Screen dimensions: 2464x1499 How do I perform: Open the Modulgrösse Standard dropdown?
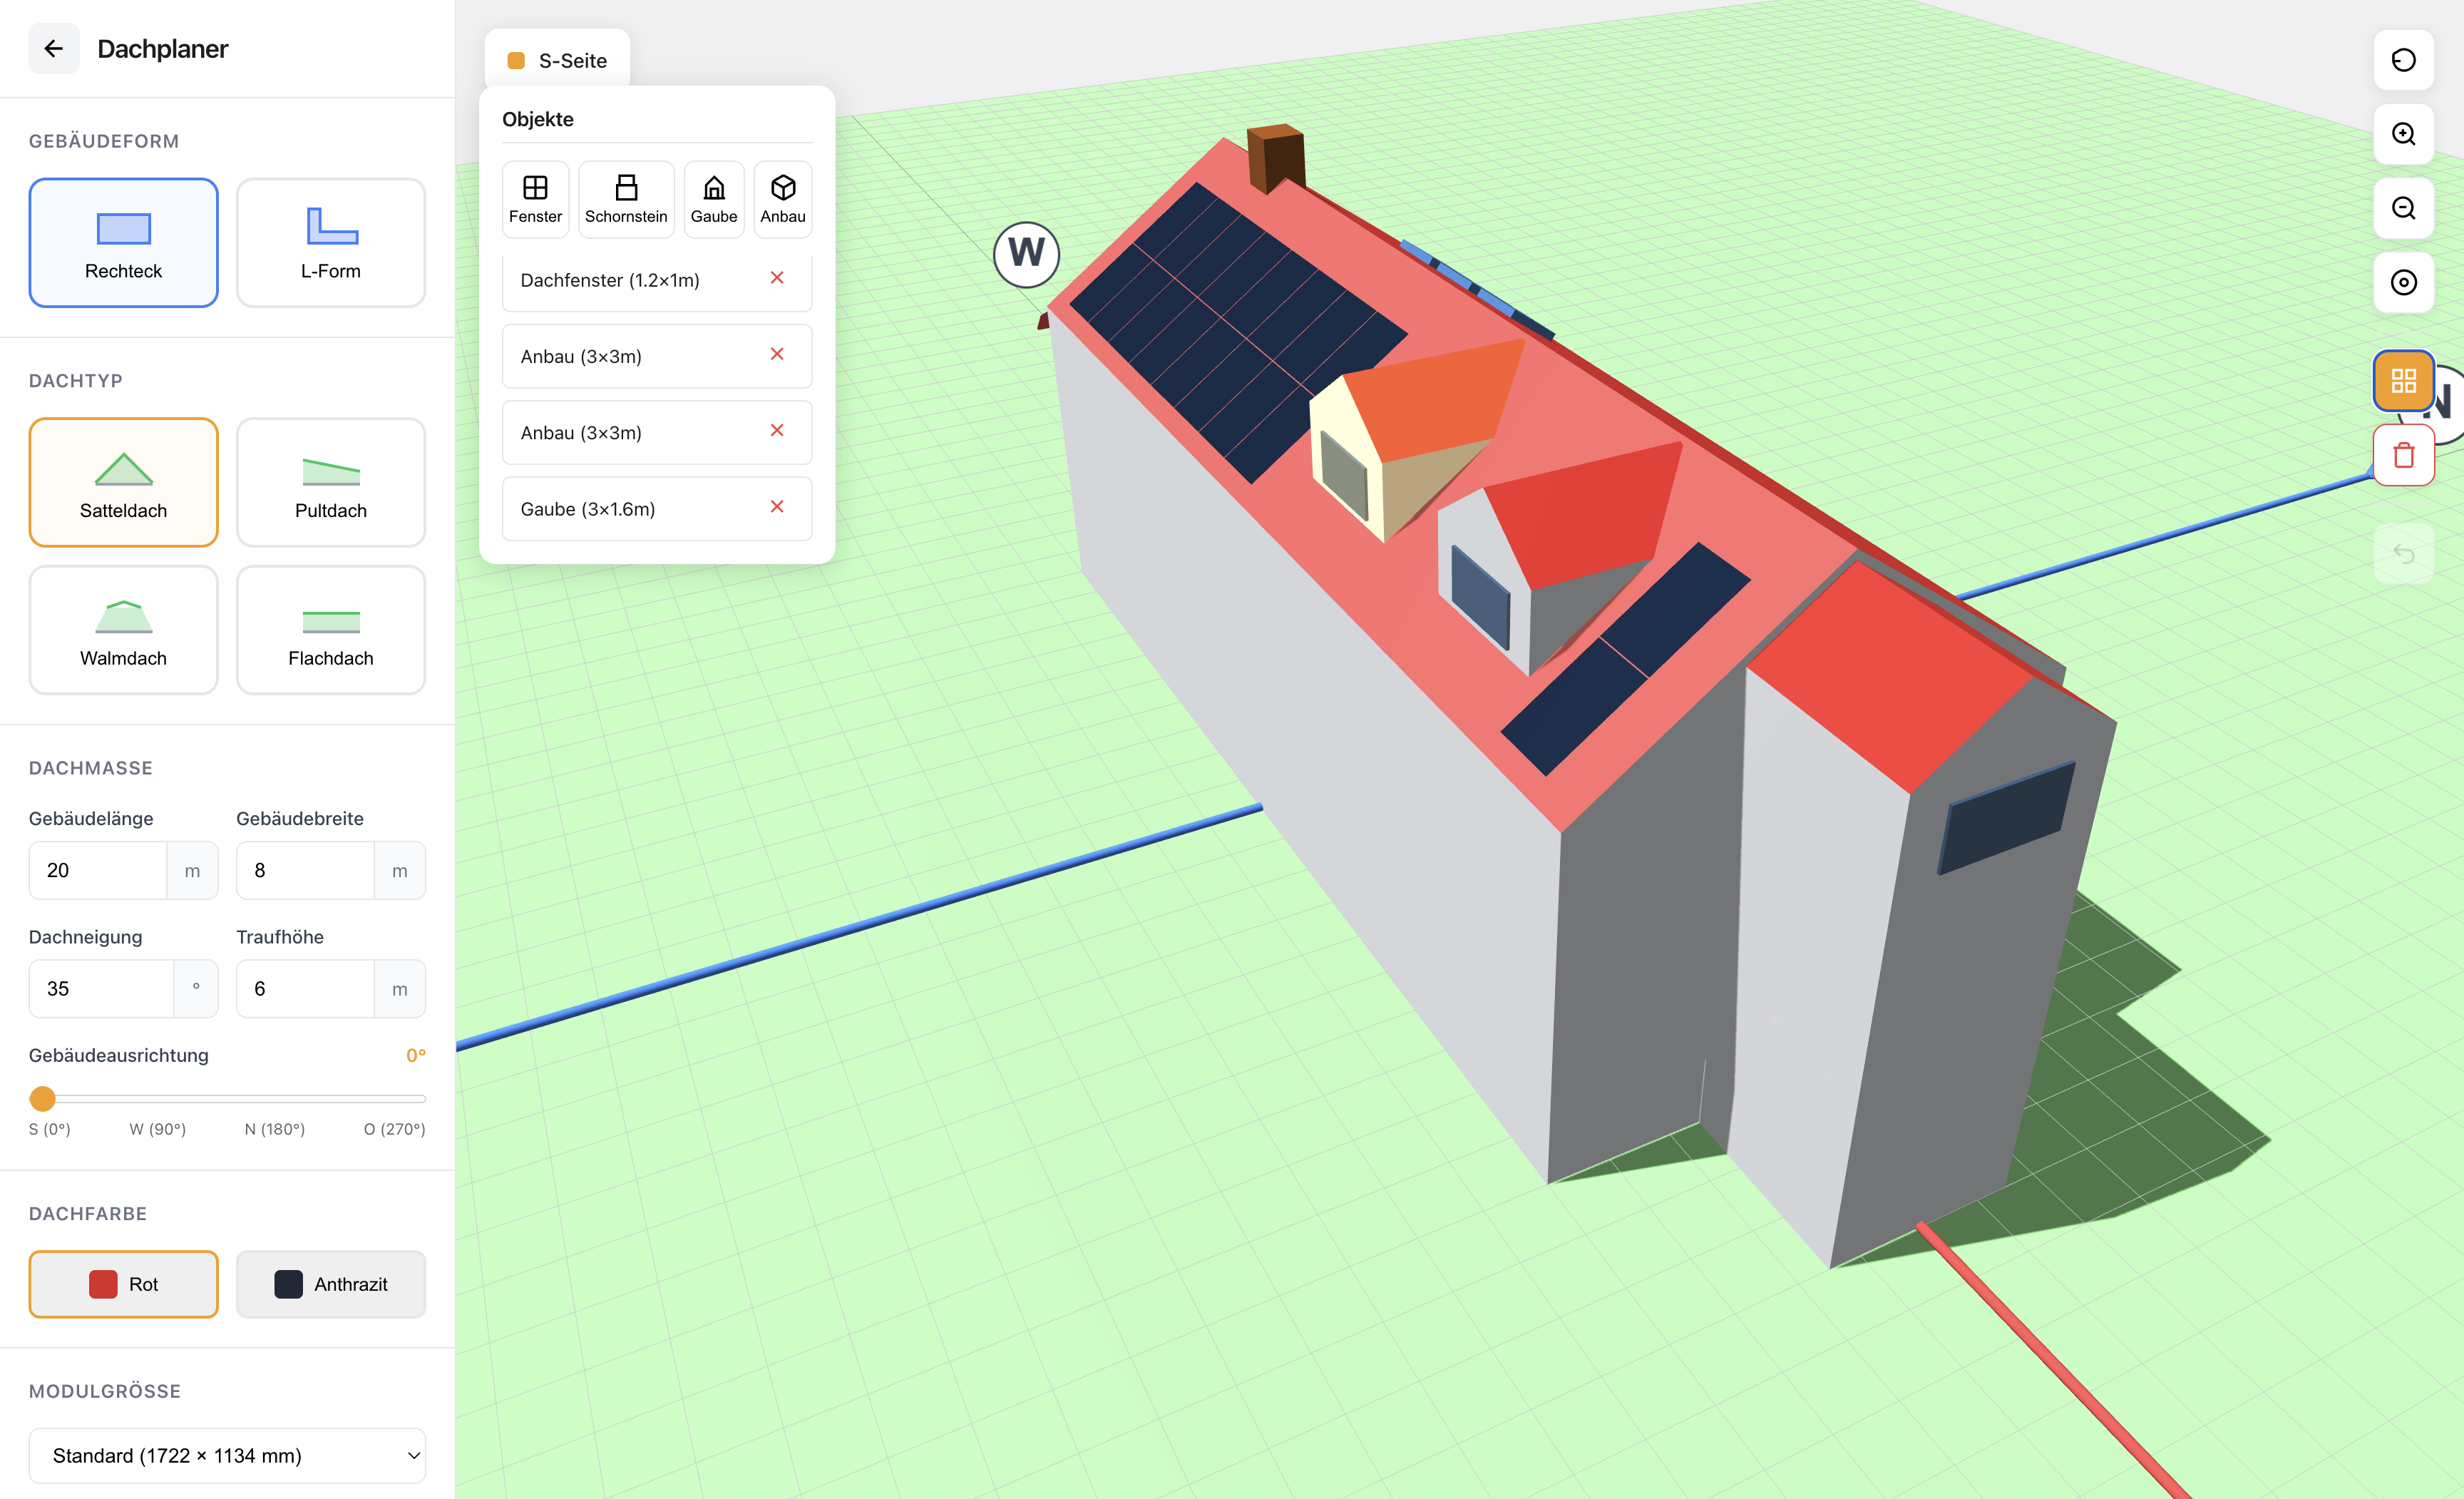(227, 1455)
